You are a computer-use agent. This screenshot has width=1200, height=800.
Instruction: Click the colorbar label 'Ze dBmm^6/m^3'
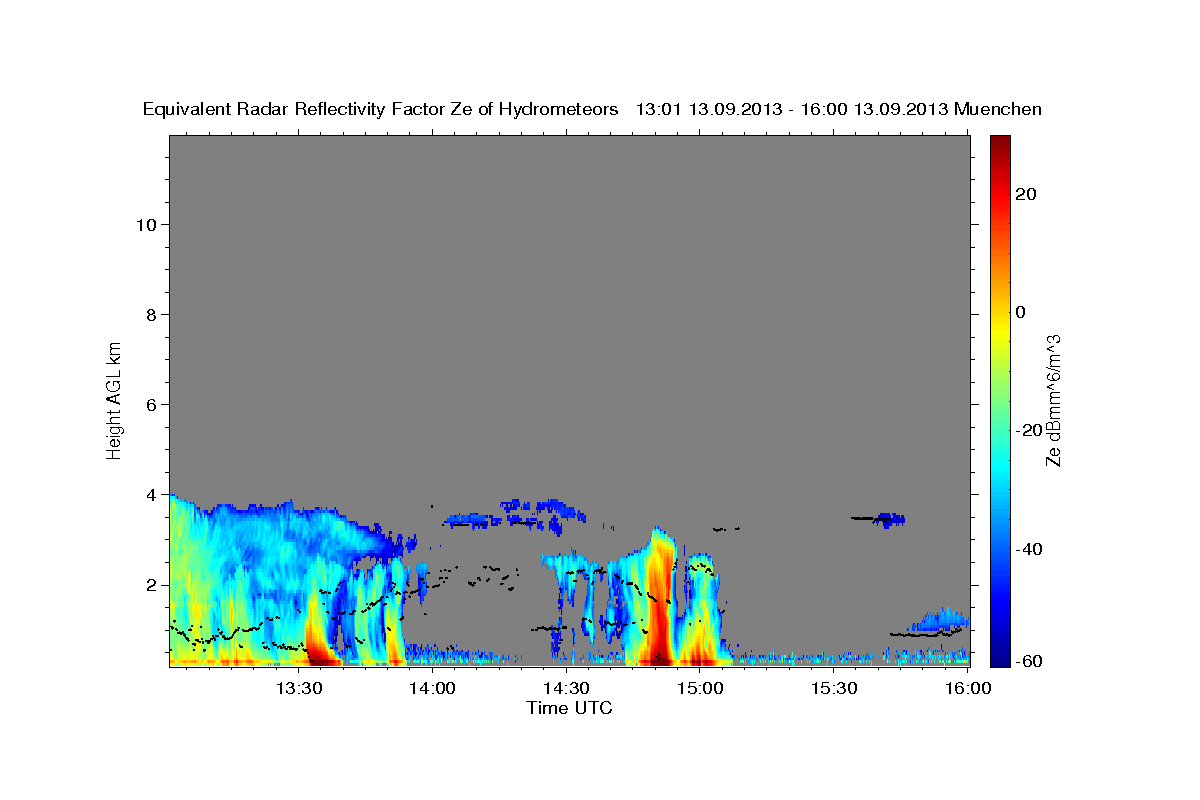click(x=1053, y=399)
